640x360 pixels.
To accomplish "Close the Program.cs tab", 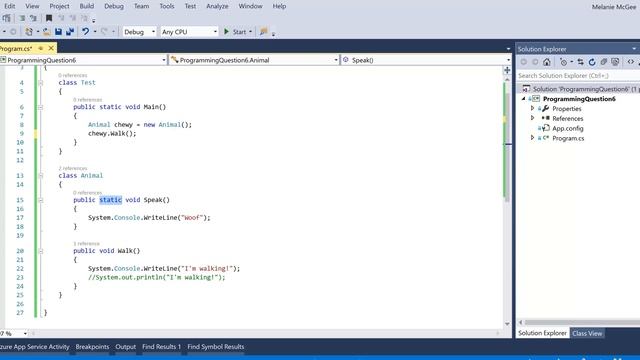I will pos(51,48).
